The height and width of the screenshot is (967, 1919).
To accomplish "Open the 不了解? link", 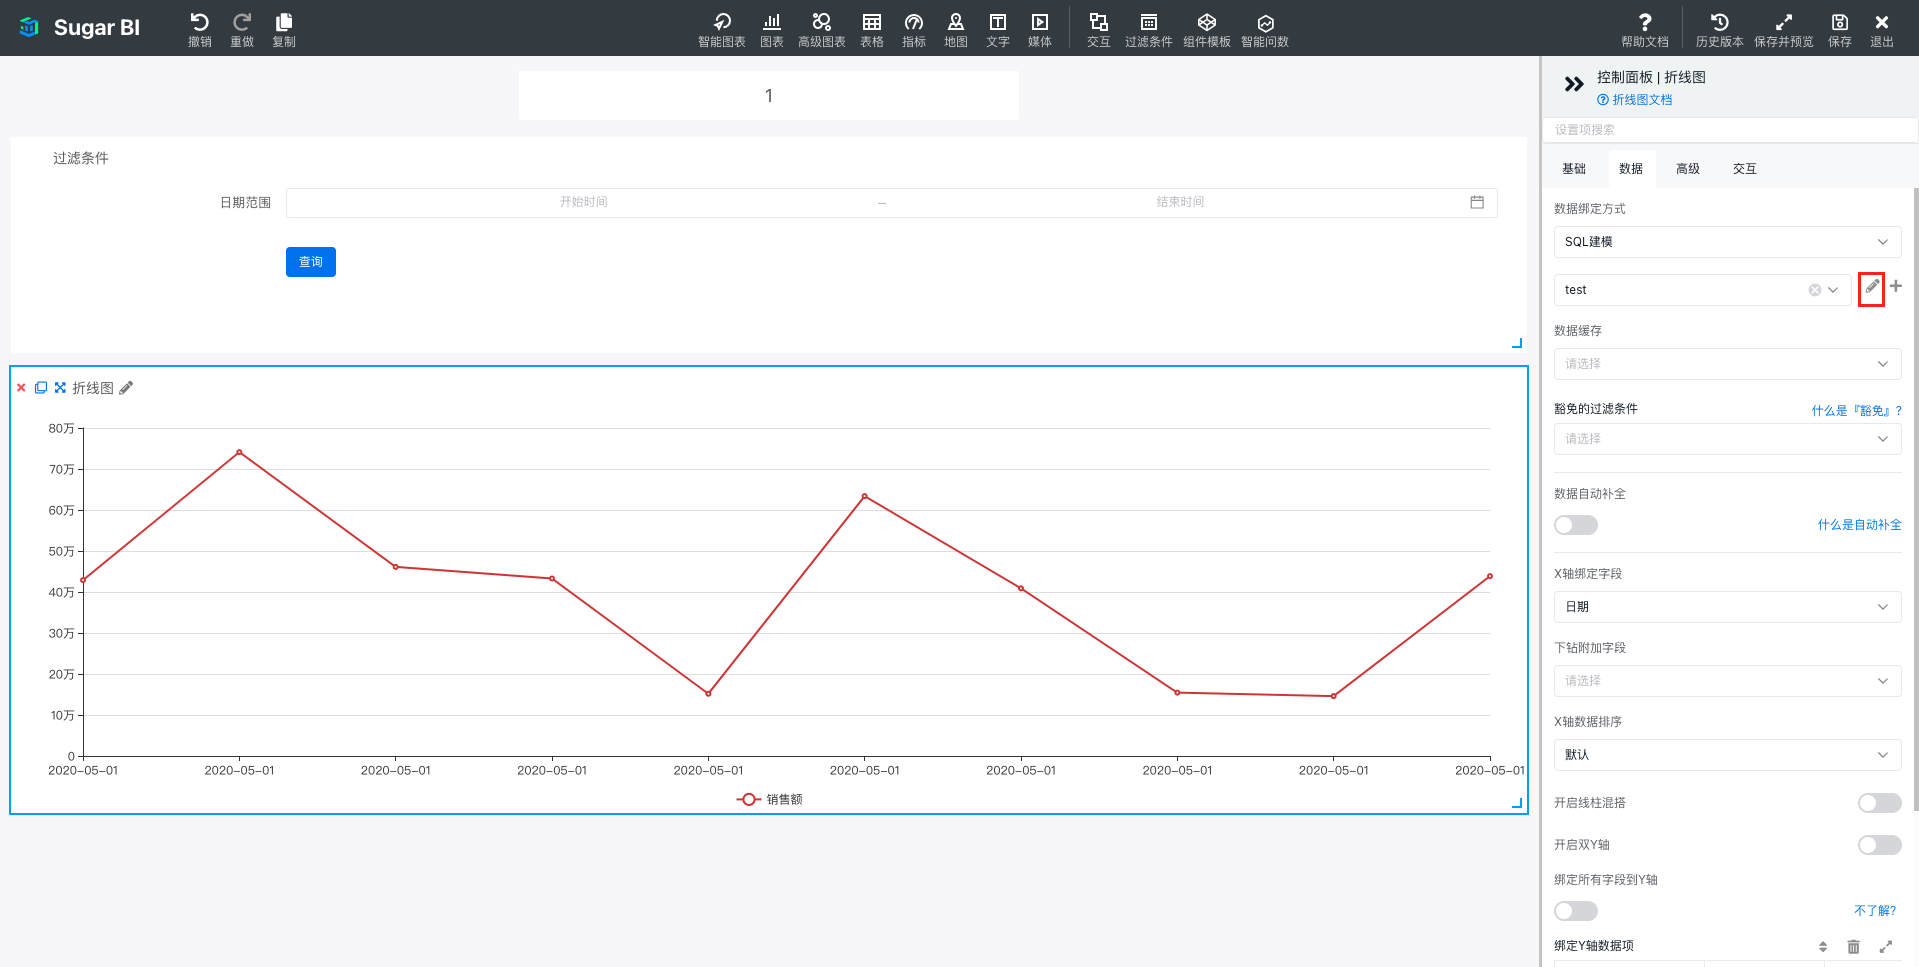I will tap(1875, 911).
